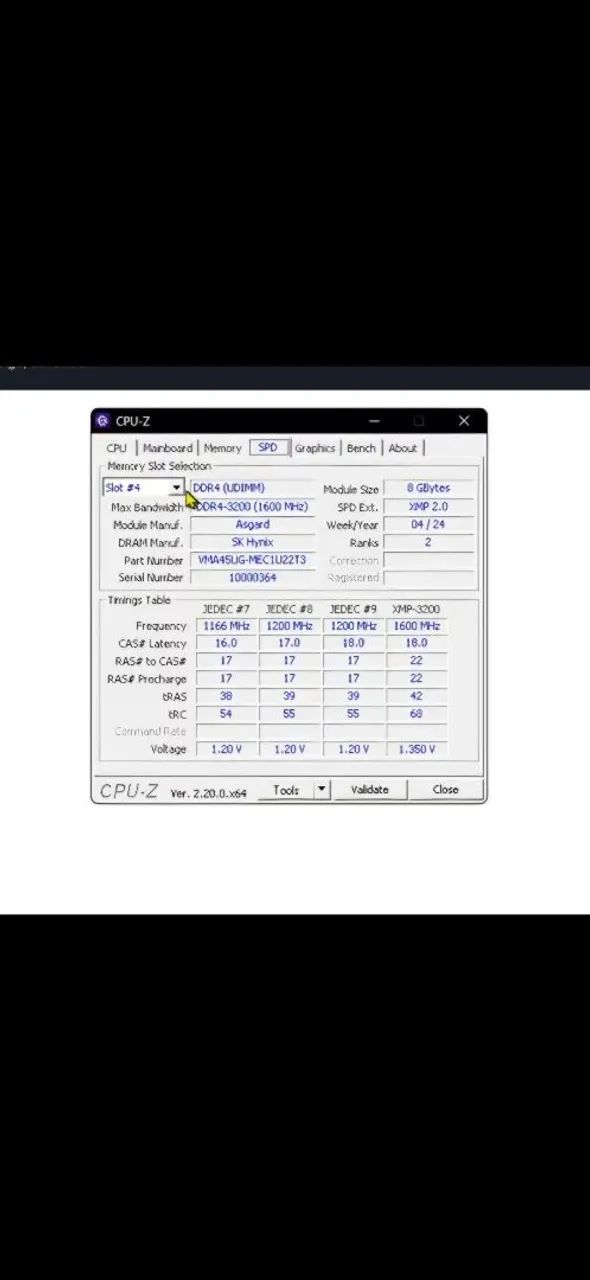Select the DDR4 (UDIMM) memory type field

253,488
